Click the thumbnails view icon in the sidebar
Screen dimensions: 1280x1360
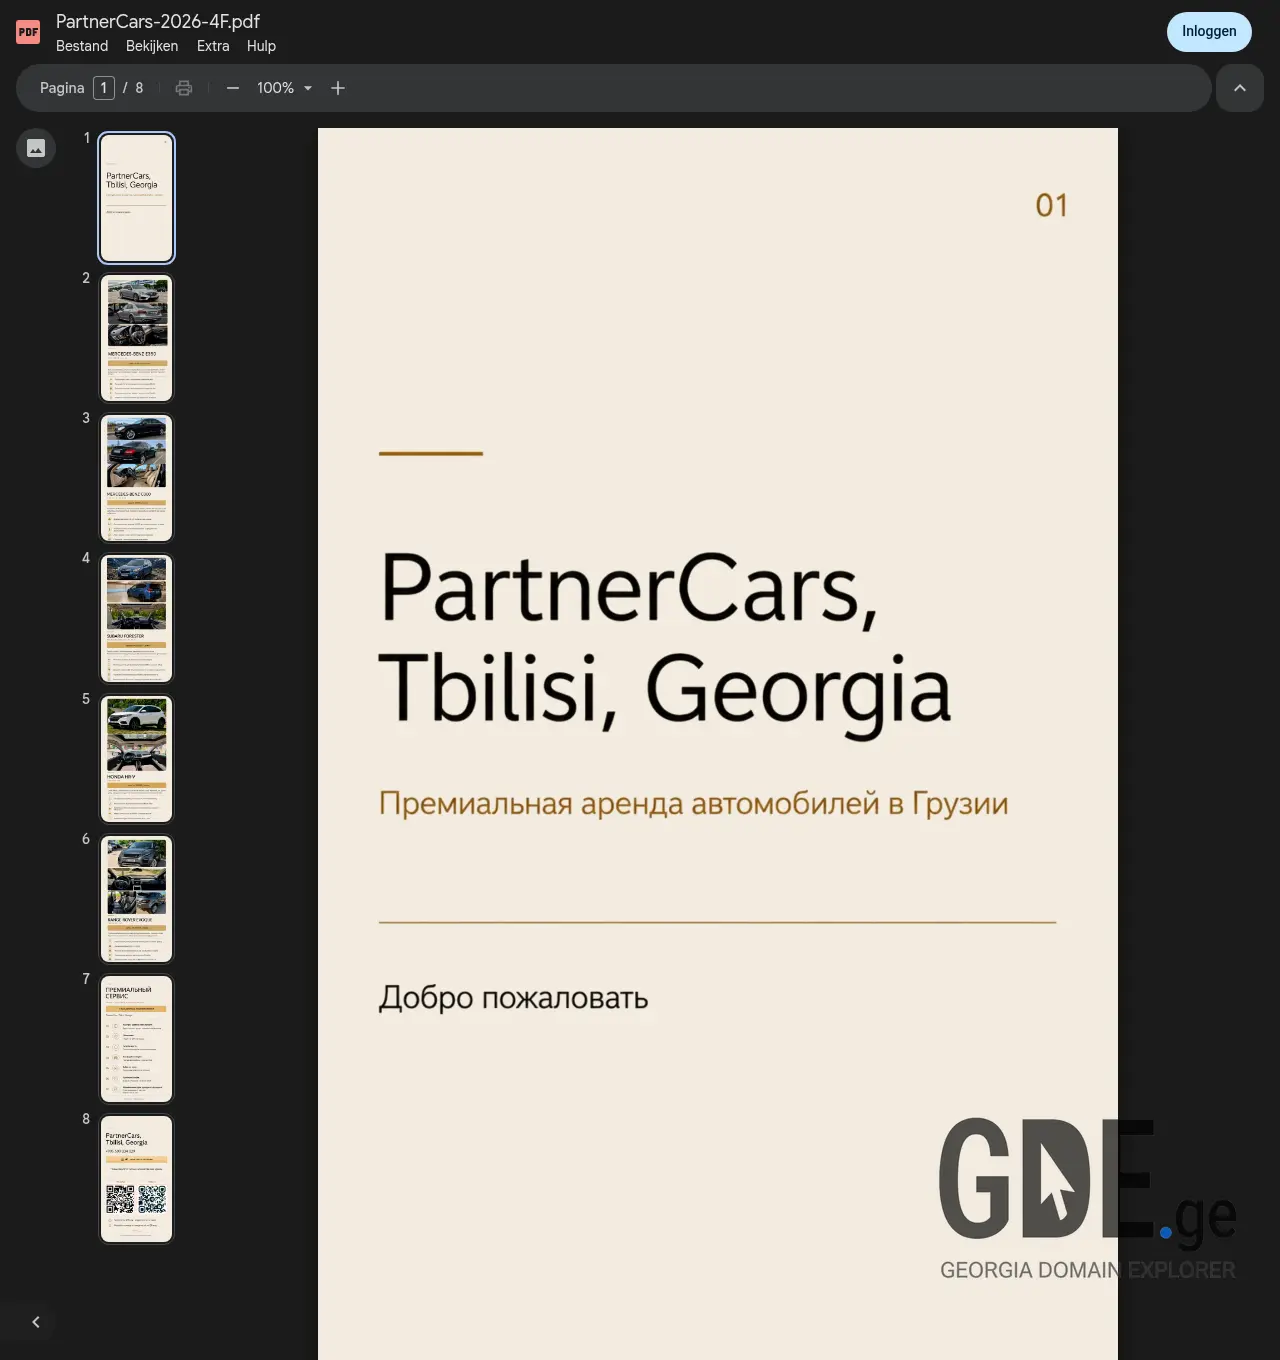click(x=36, y=148)
